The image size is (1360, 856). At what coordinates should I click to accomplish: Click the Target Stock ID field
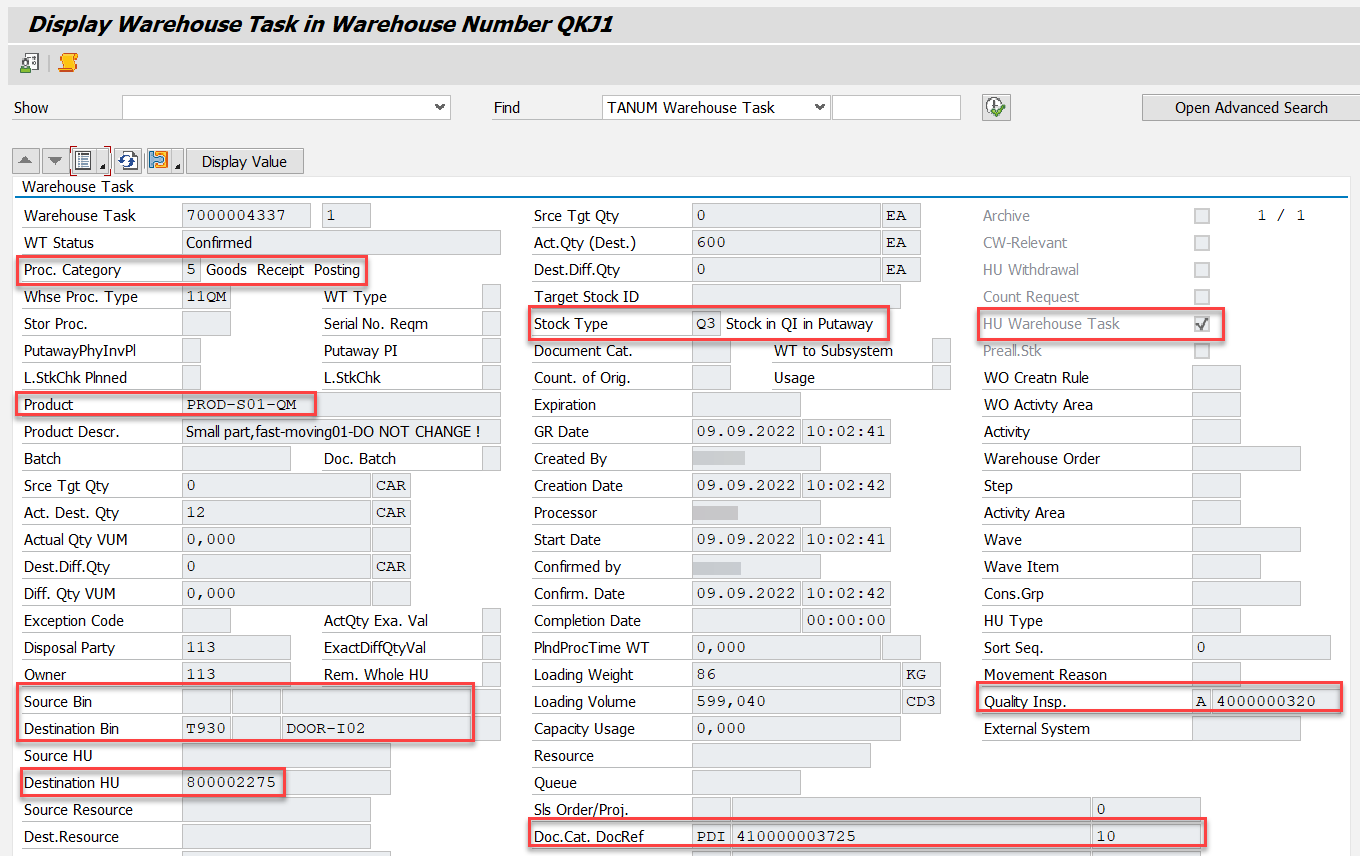[x=796, y=297]
